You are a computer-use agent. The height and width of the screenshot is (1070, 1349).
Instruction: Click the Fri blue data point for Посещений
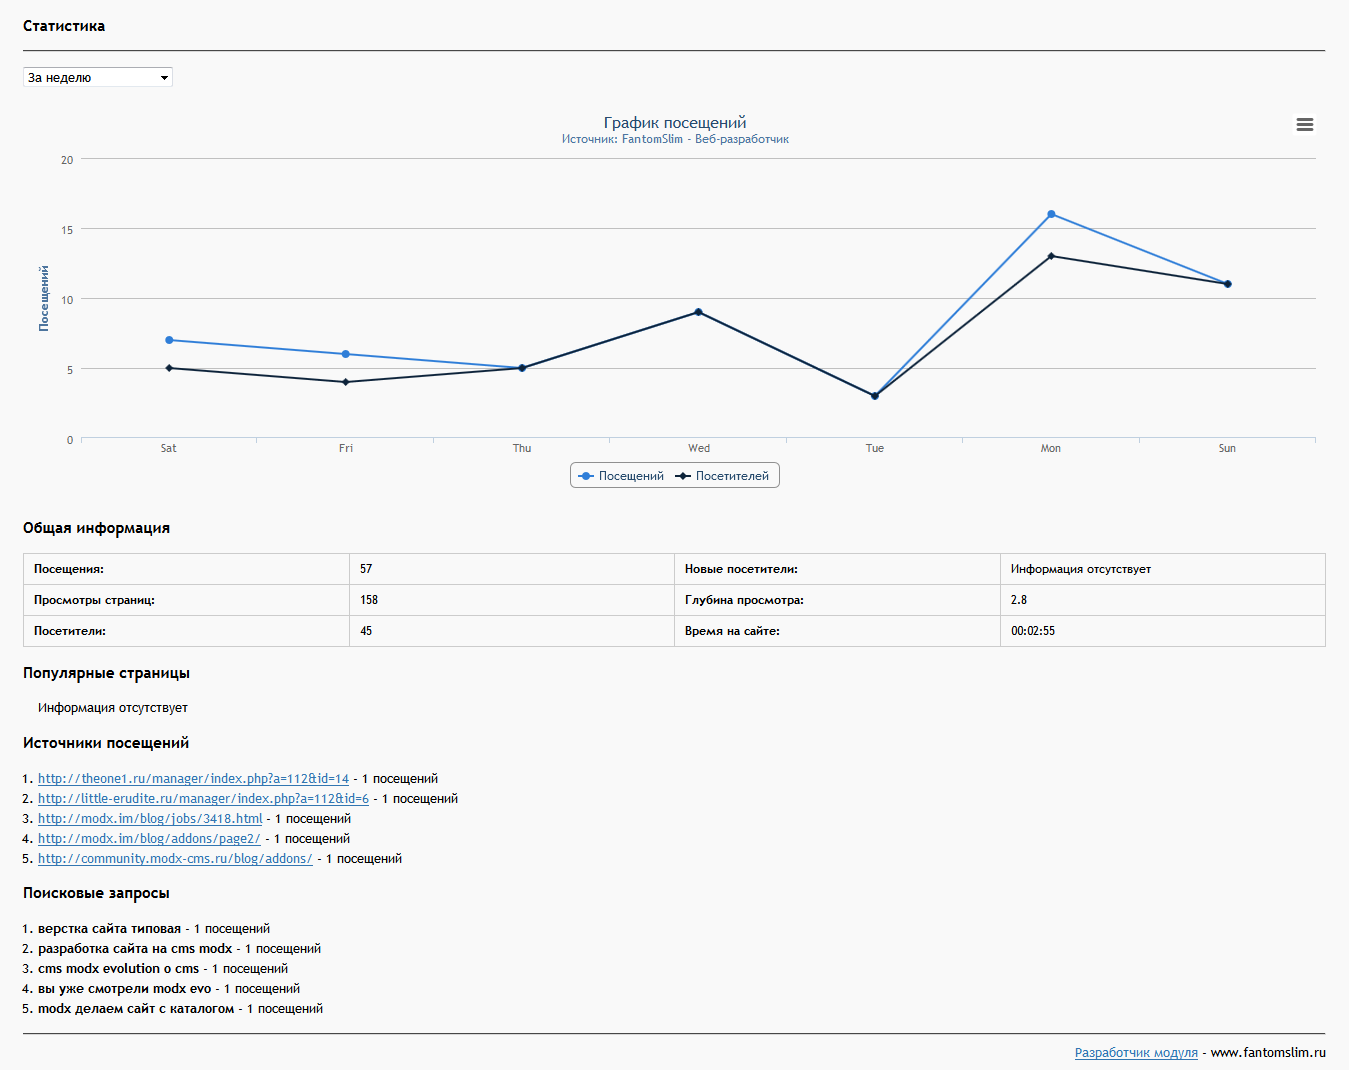pos(346,354)
